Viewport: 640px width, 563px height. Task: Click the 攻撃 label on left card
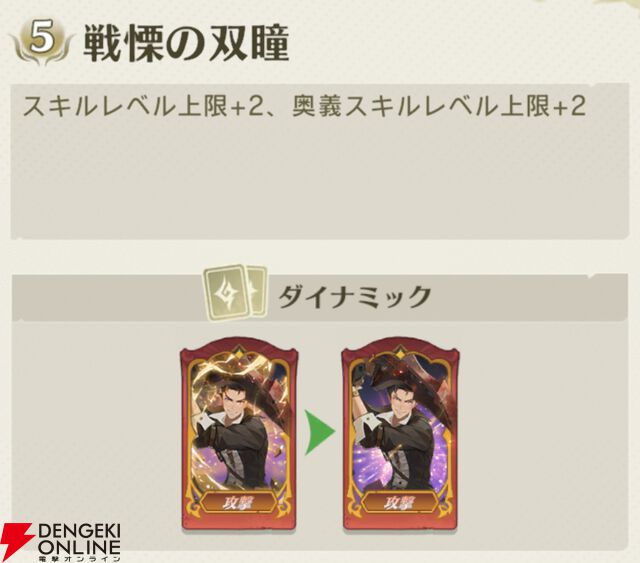click(x=239, y=503)
